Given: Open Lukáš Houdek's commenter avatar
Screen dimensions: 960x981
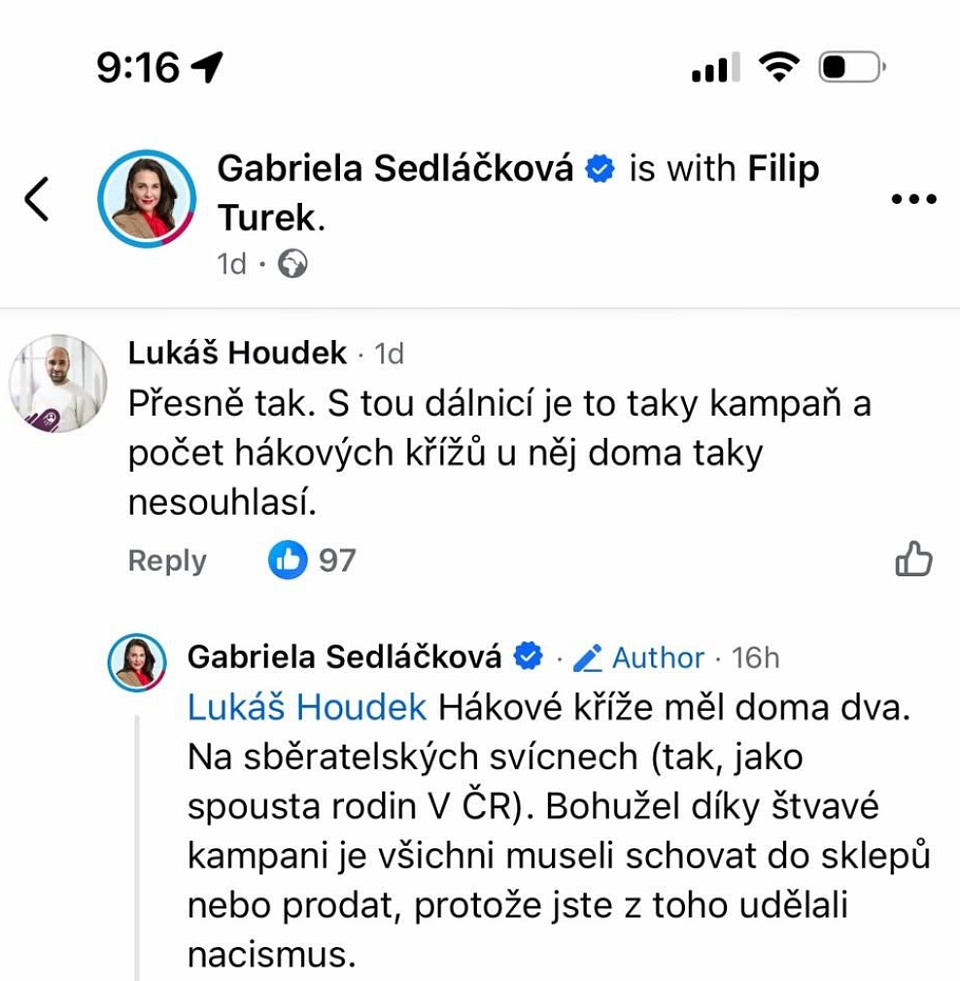Looking at the screenshot, I should point(58,383).
